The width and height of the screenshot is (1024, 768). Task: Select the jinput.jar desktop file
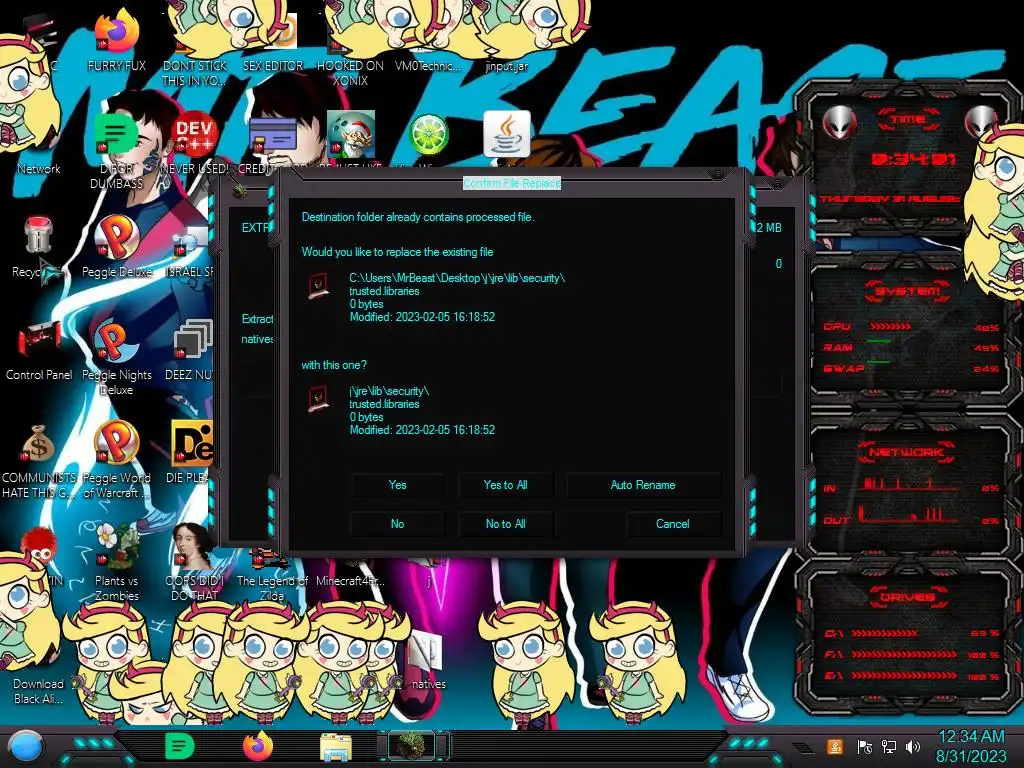coord(506,66)
